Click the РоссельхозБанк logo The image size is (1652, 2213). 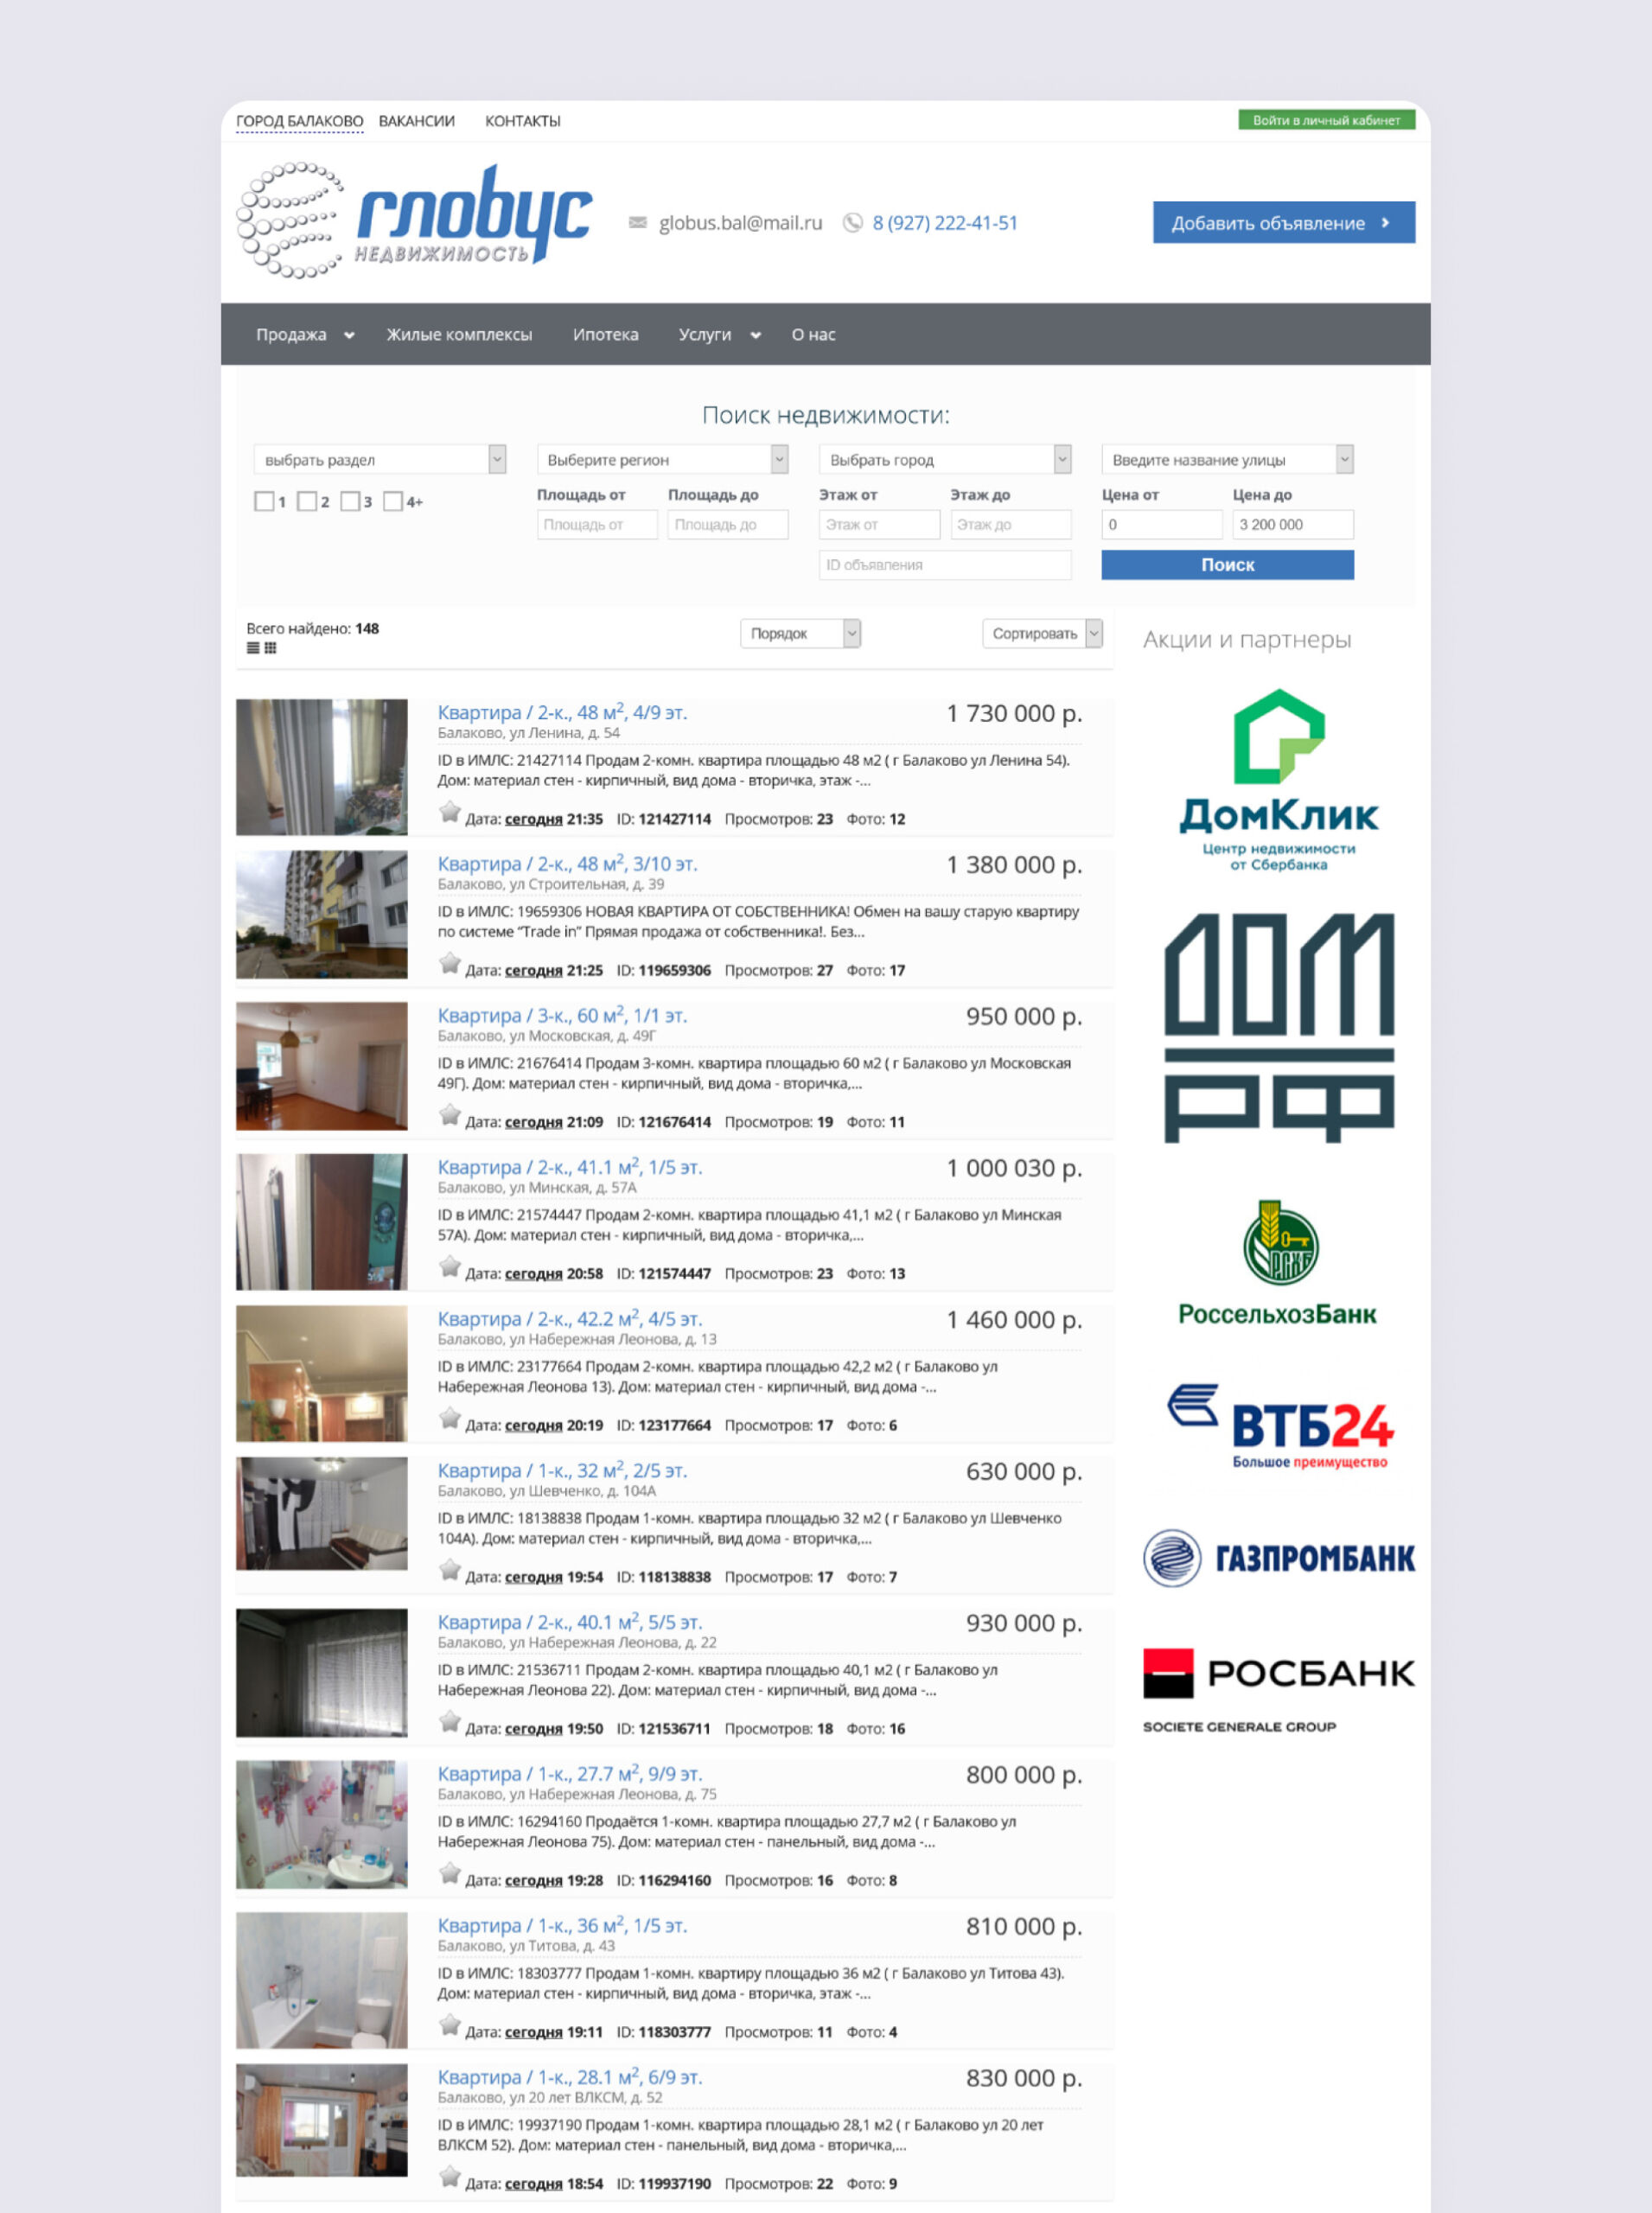tap(1278, 1263)
